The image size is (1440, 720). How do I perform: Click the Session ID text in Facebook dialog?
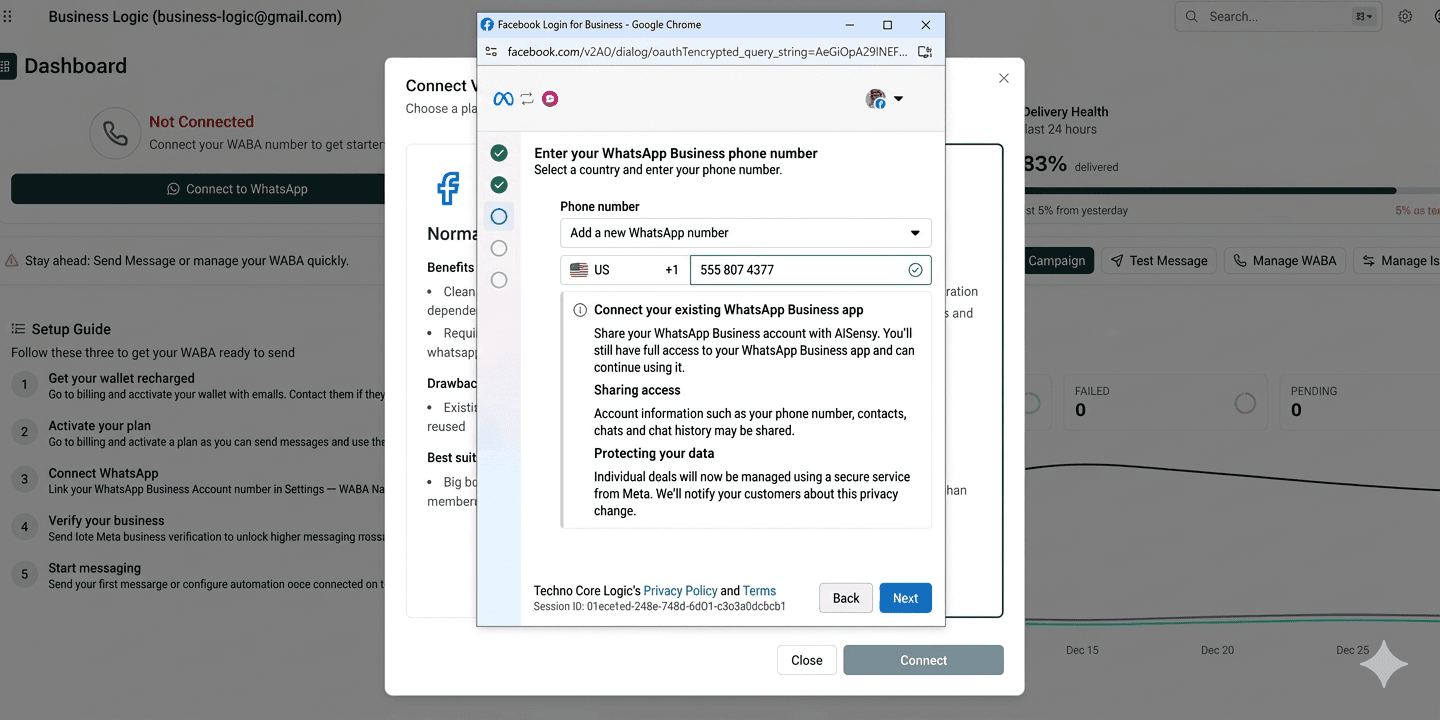tap(660, 606)
